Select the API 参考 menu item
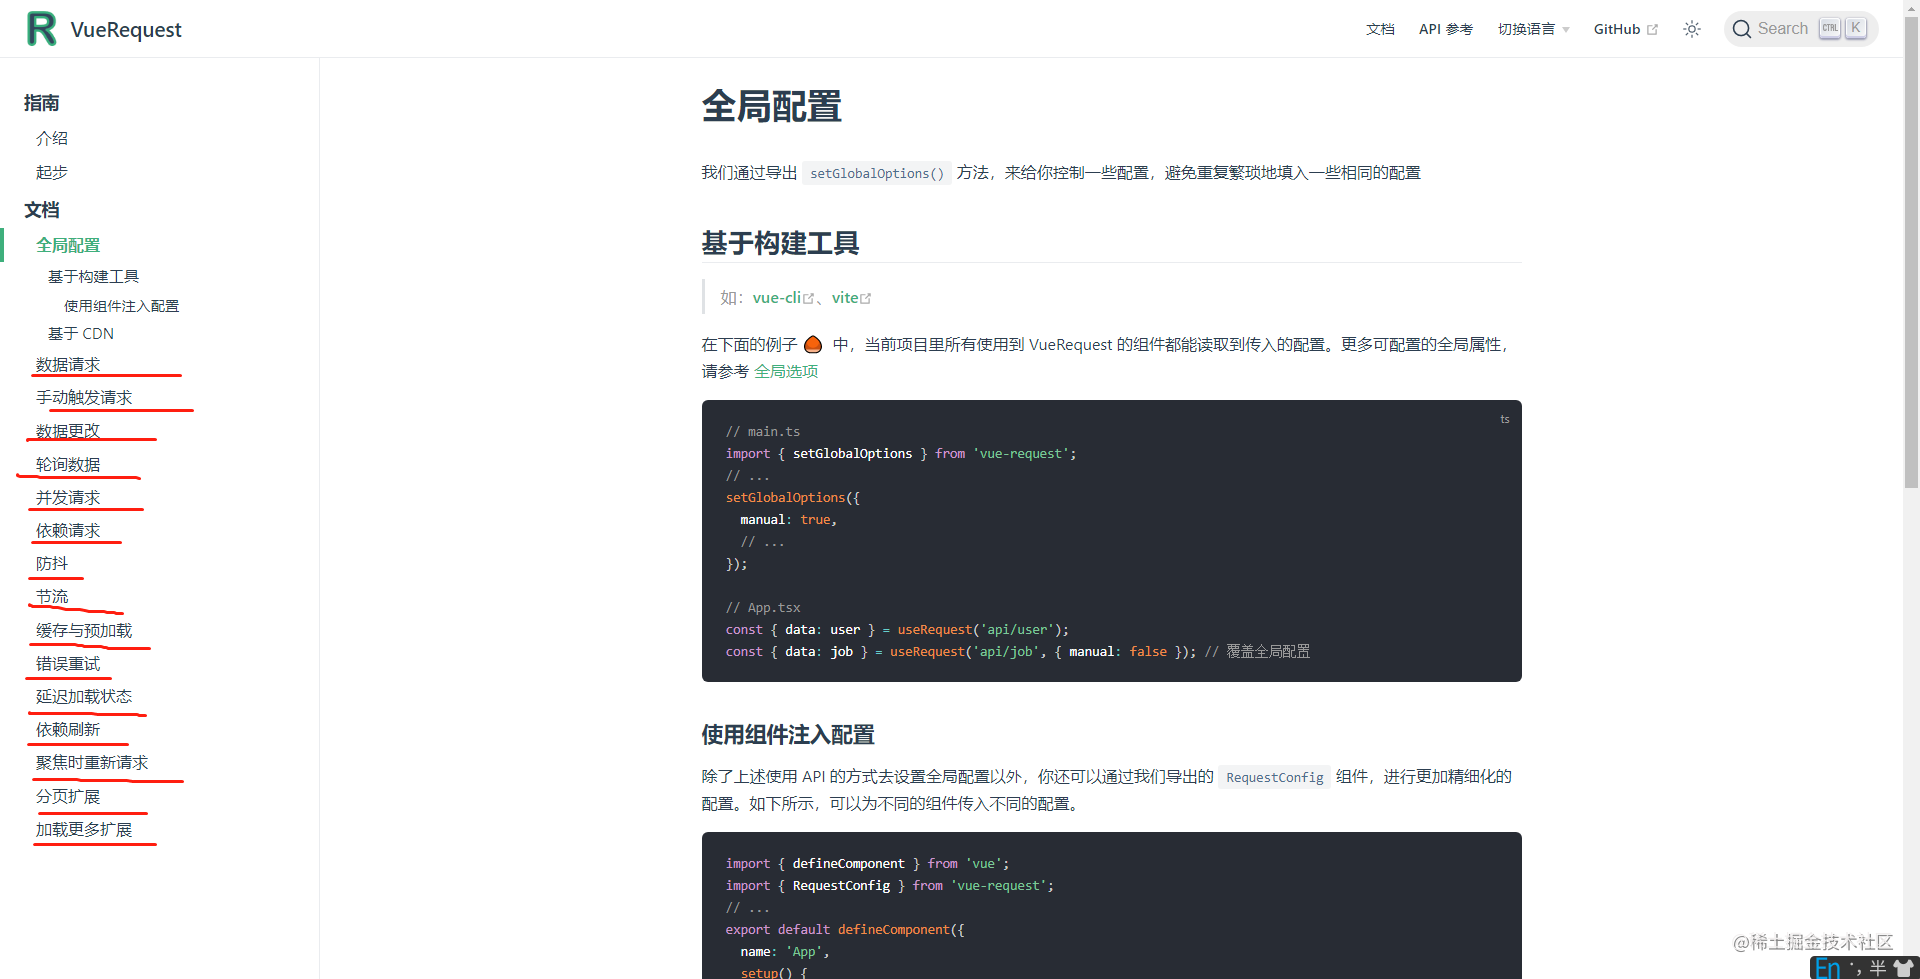The image size is (1920, 979). tap(1445, 28)
